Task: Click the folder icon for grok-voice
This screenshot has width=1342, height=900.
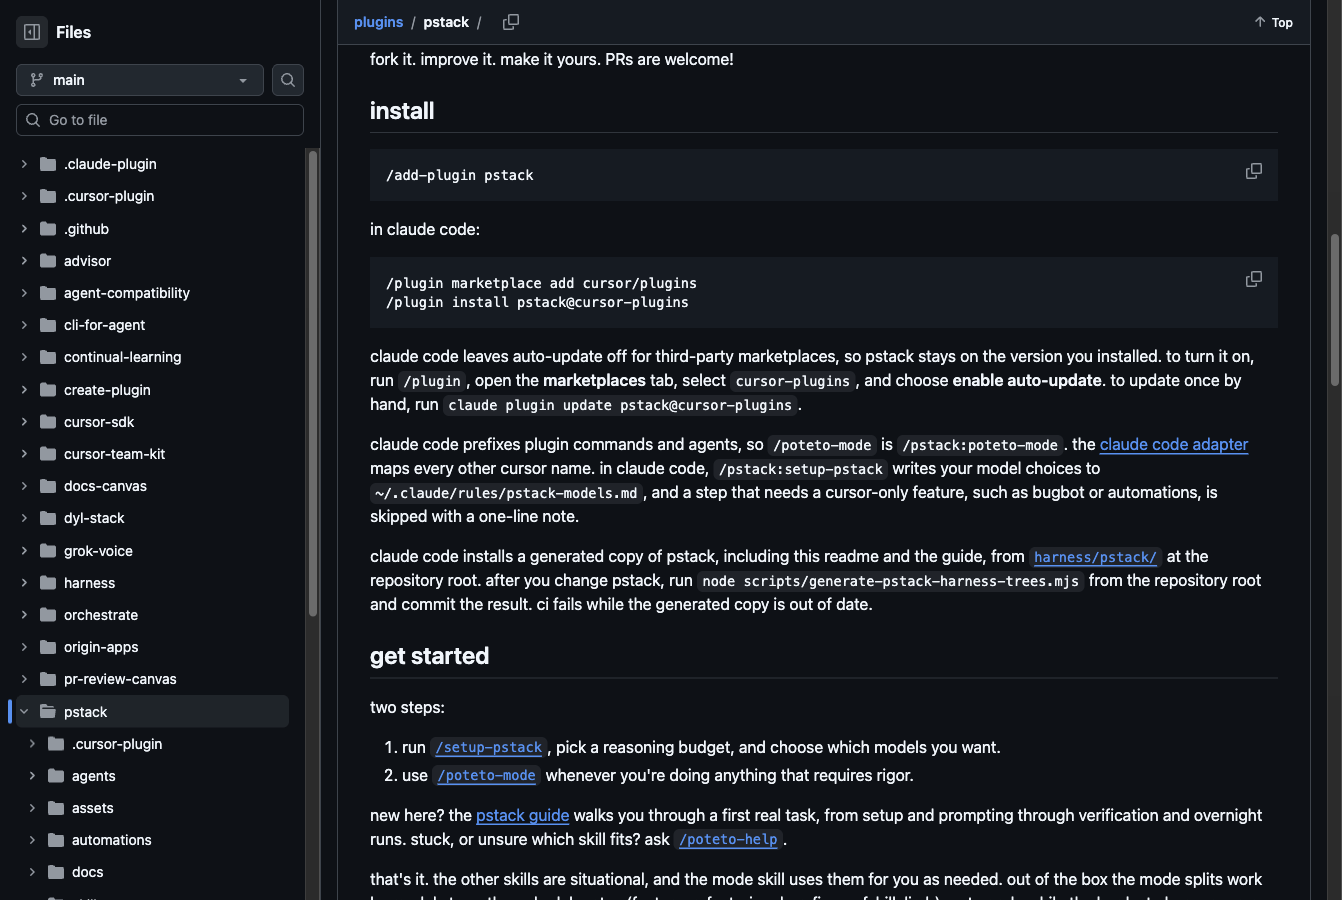Action: [48, 551]
